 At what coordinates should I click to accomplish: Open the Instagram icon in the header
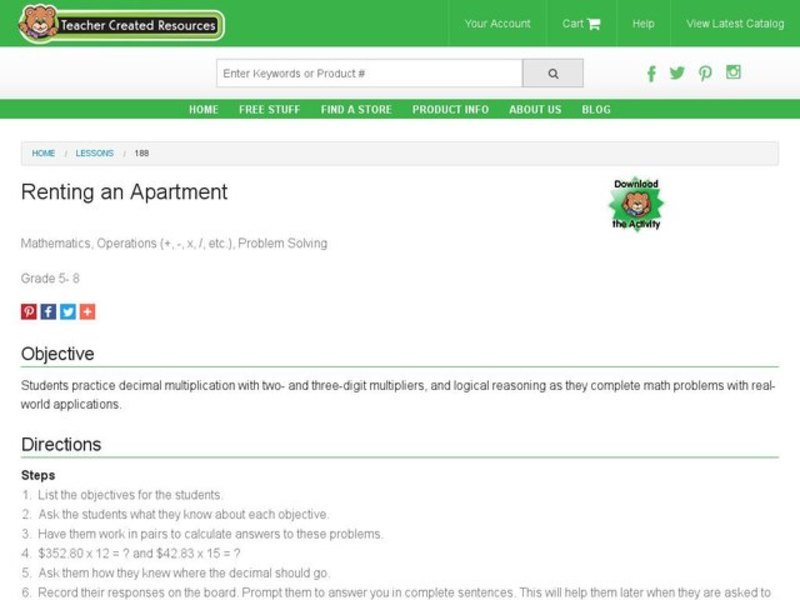tap(733, 73)
